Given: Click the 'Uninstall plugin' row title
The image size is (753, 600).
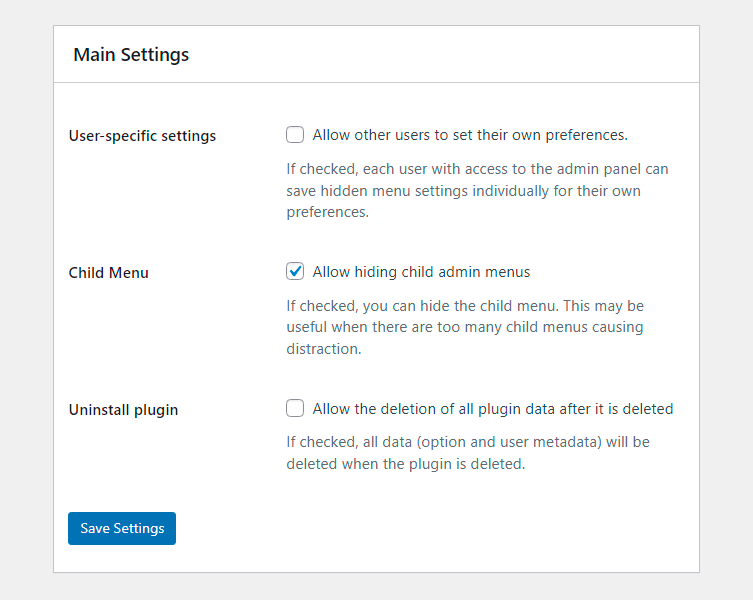Looking at the screenshot, I should point(123,410).
